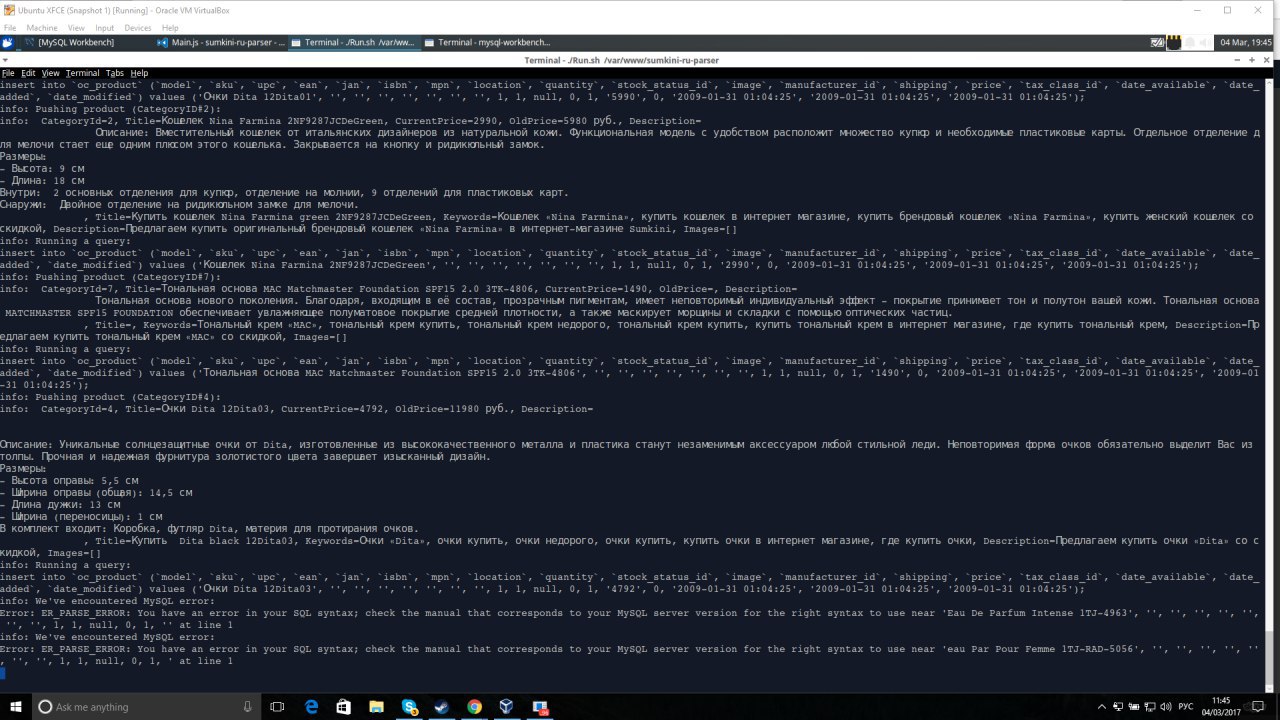Switch to Main.js sumkini-ru-parser window

(221, 43)
